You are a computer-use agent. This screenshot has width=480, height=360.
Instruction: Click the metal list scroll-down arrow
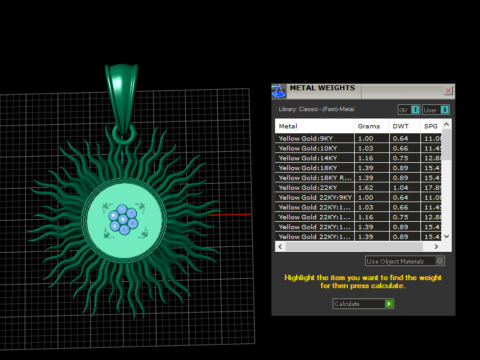pyautogui.click(x=447, y=236)
